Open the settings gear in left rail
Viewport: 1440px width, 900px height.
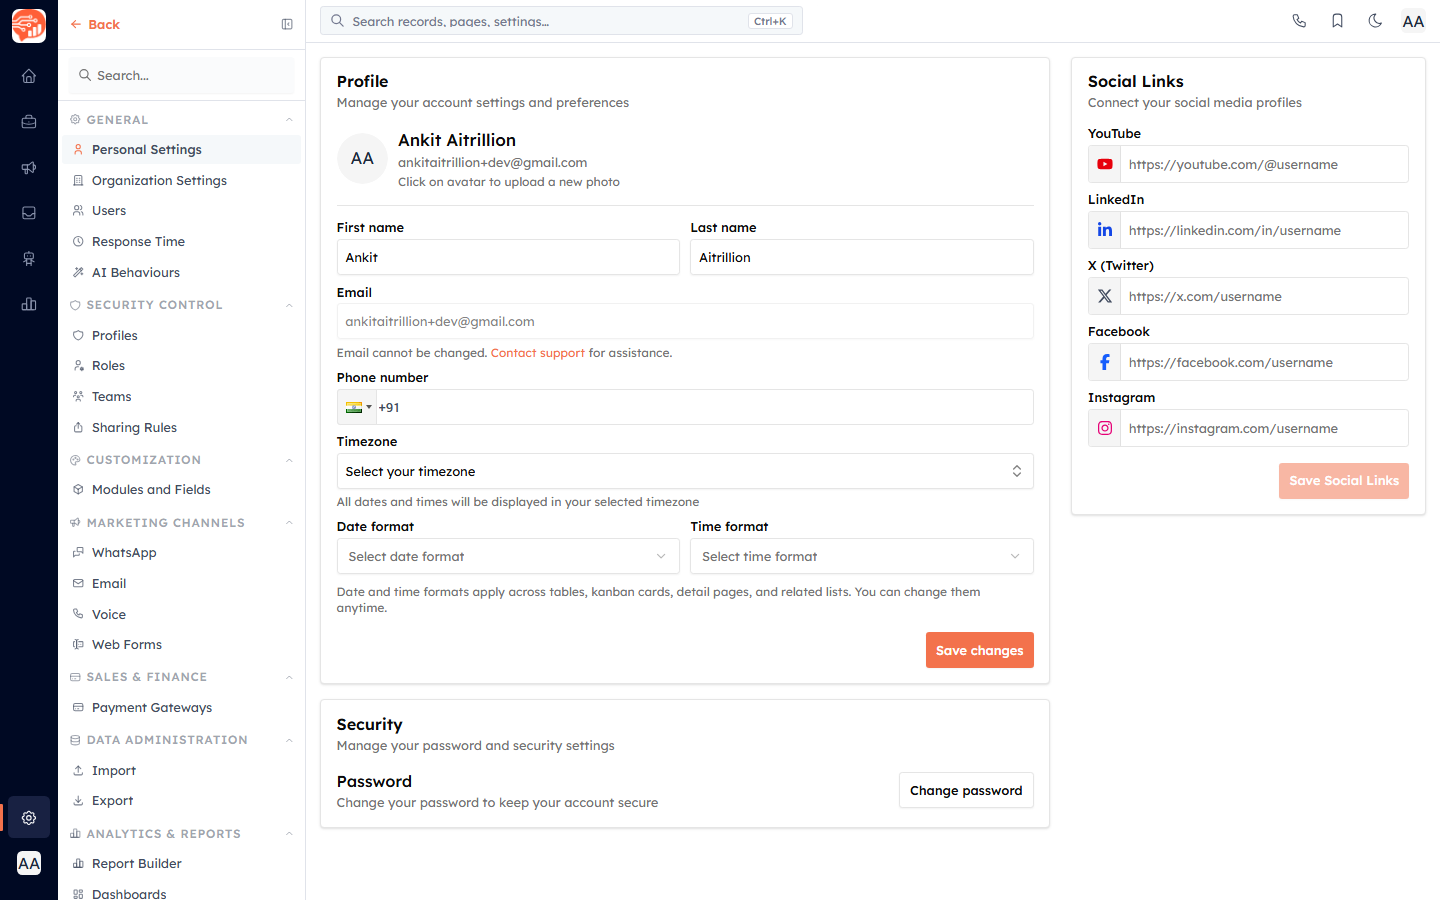tap(29, 818)
